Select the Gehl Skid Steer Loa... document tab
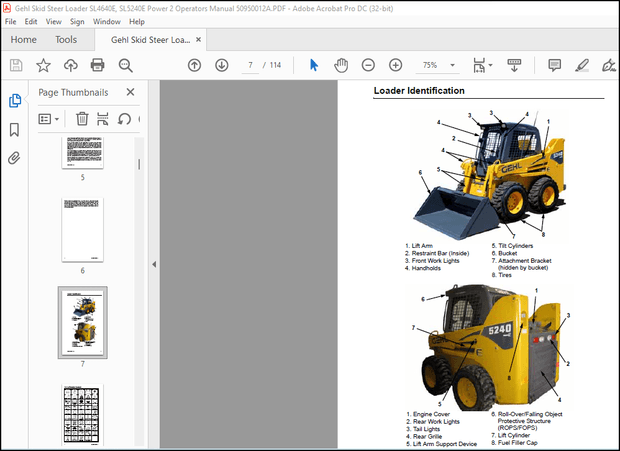 [x=150, y=40]
